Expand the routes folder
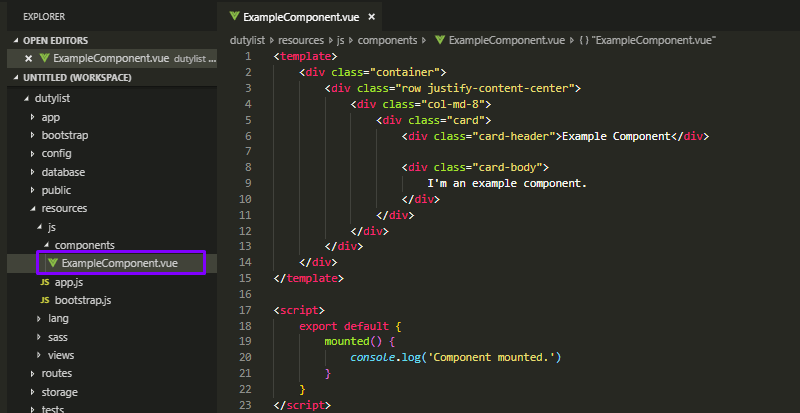 tap(33, 374)
